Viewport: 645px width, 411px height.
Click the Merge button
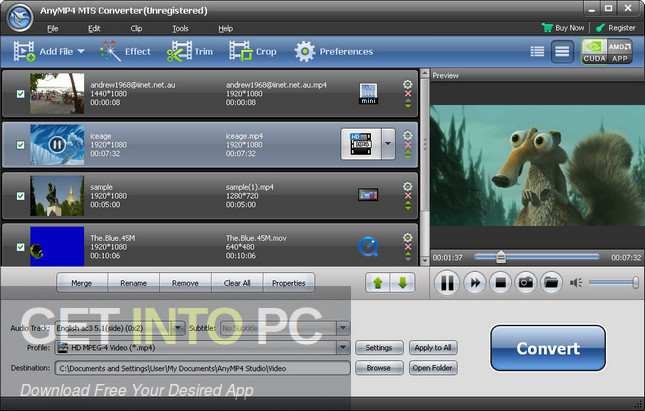[x=81, y=283]
